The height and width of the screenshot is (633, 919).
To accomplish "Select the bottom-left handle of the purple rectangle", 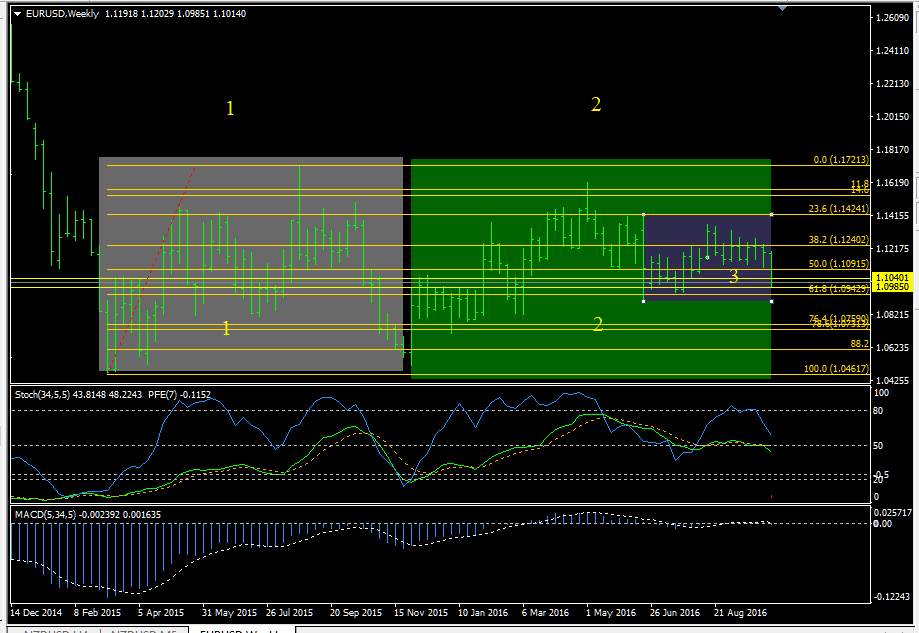I will click(644, 301).
